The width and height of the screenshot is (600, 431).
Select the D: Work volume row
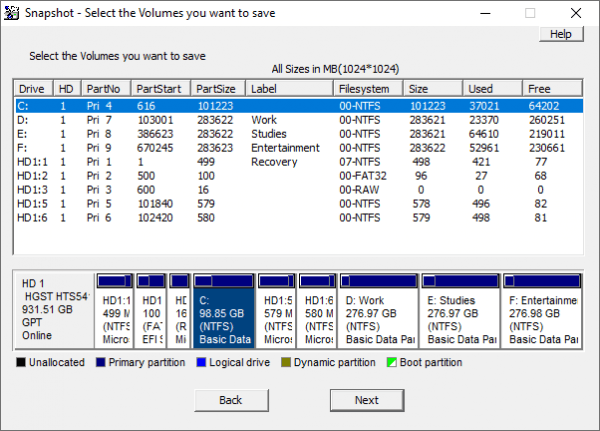point(299,120)
